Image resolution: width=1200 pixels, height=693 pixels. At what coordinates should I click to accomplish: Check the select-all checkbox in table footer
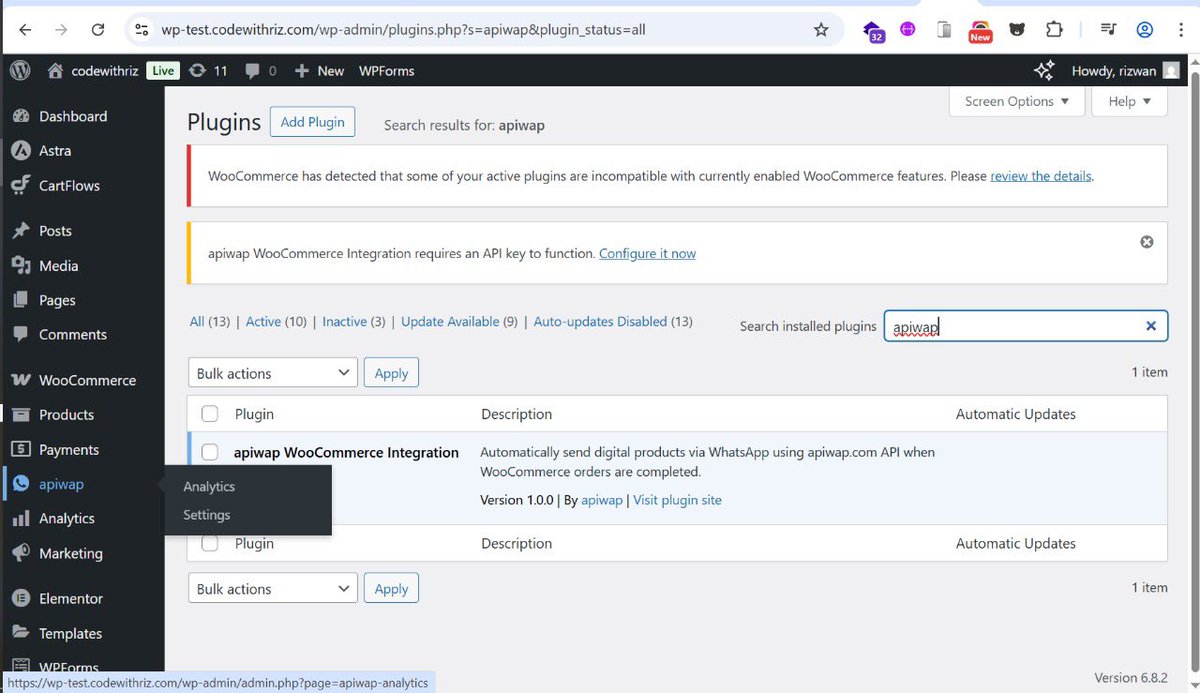210,543
